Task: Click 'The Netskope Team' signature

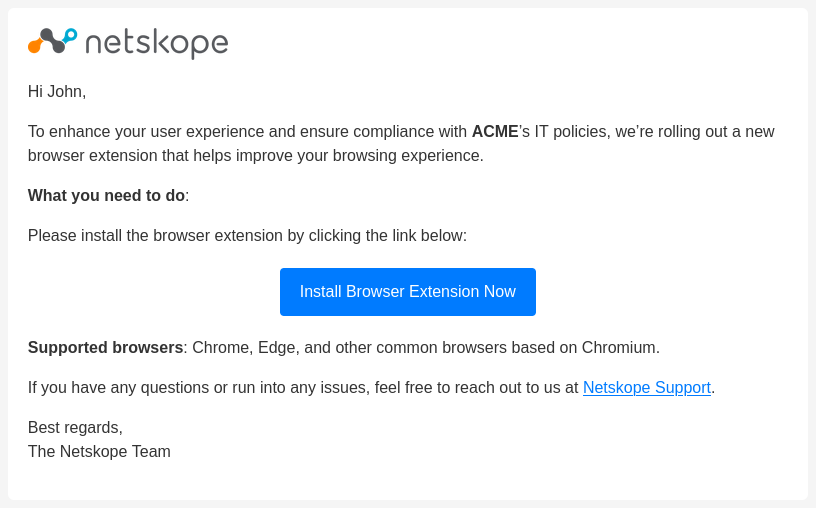Action: 99,451
